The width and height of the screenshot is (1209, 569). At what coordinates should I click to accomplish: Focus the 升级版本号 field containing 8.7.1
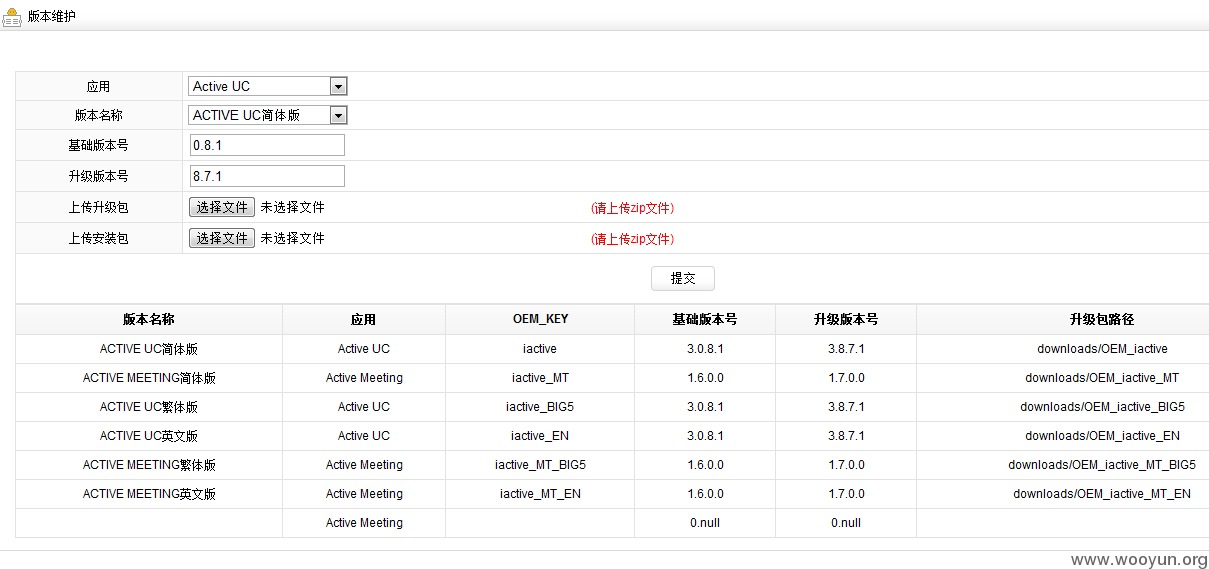click(267, 176)
